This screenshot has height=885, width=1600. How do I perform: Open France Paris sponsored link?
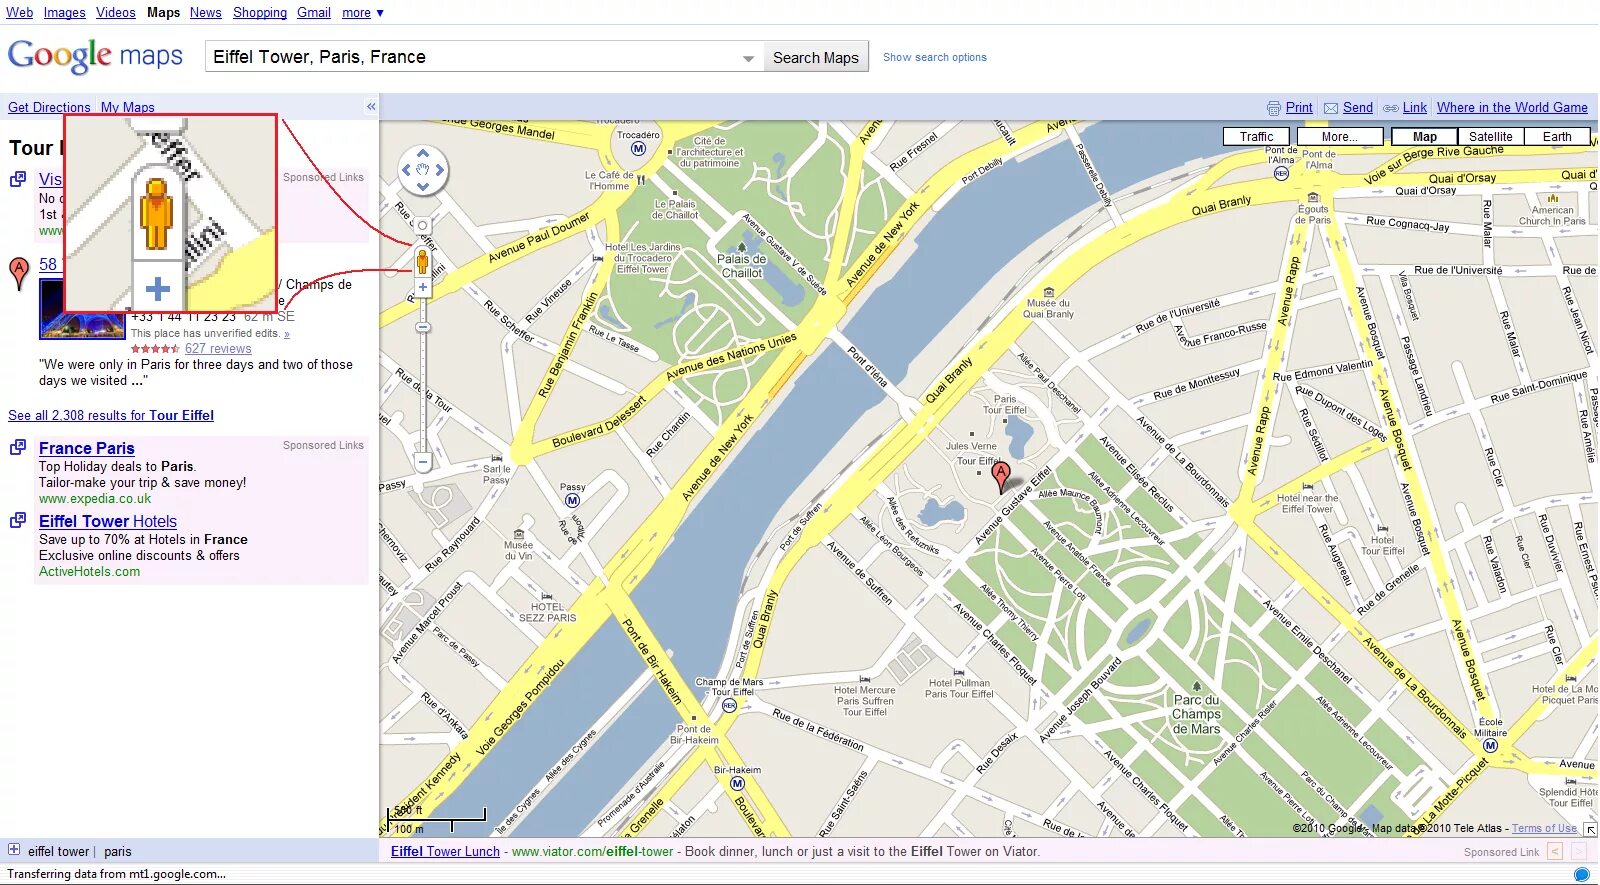pyautogui.click(x=87, y=448)
